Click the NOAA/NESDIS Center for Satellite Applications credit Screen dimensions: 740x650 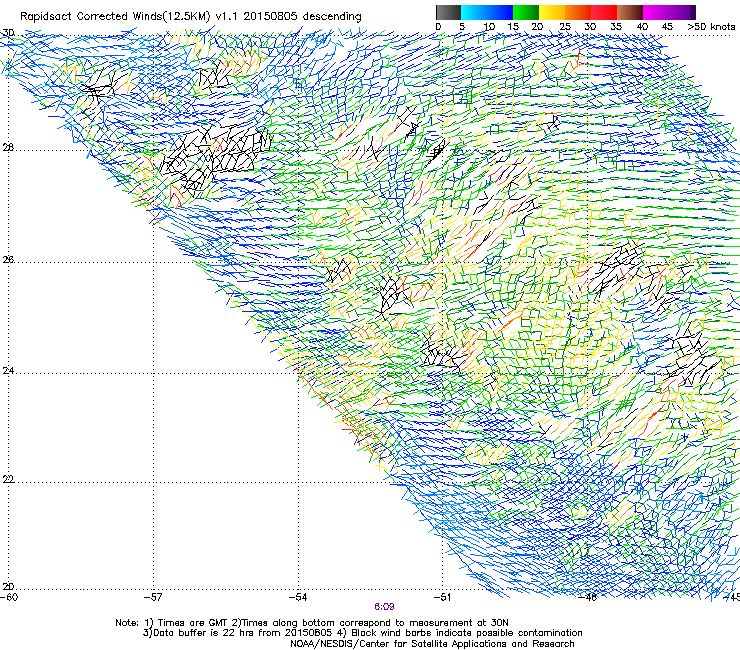coord(432,644)
